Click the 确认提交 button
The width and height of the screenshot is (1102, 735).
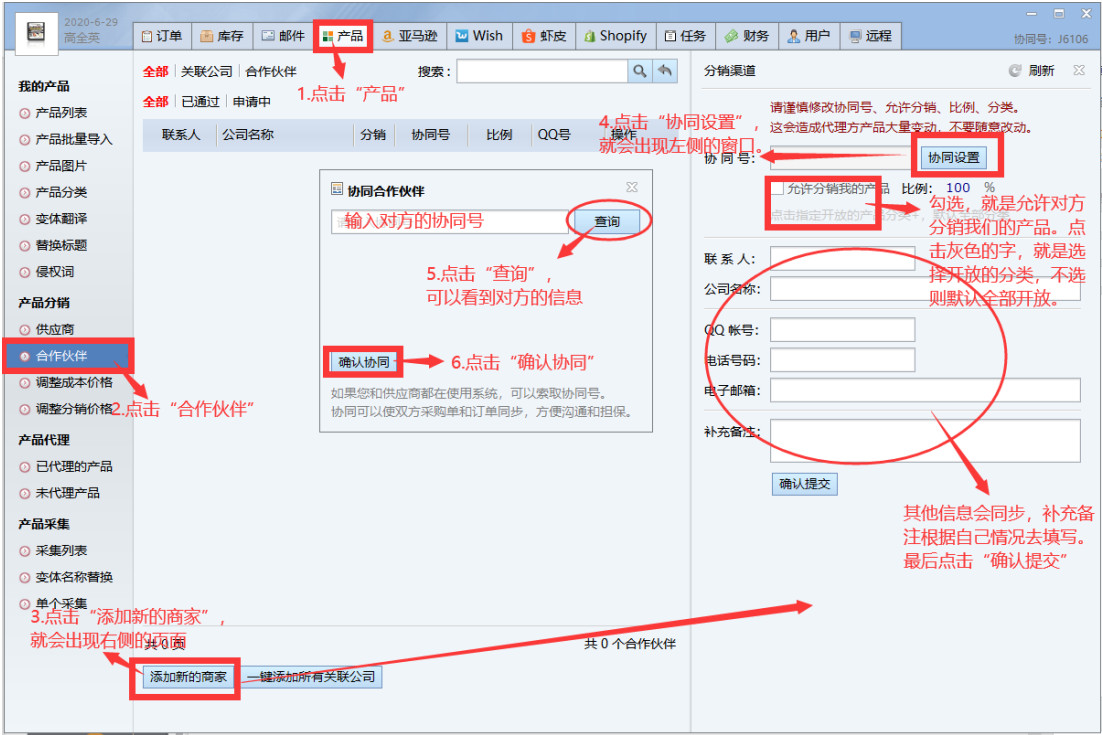804,484
